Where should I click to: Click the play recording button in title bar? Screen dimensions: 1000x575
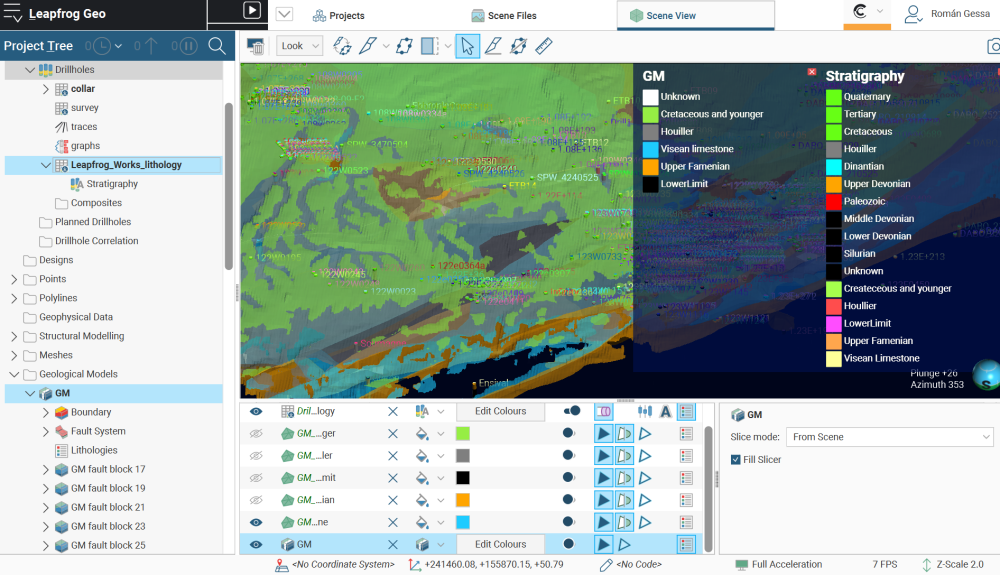pyautogui.click(x=252, y=11)
